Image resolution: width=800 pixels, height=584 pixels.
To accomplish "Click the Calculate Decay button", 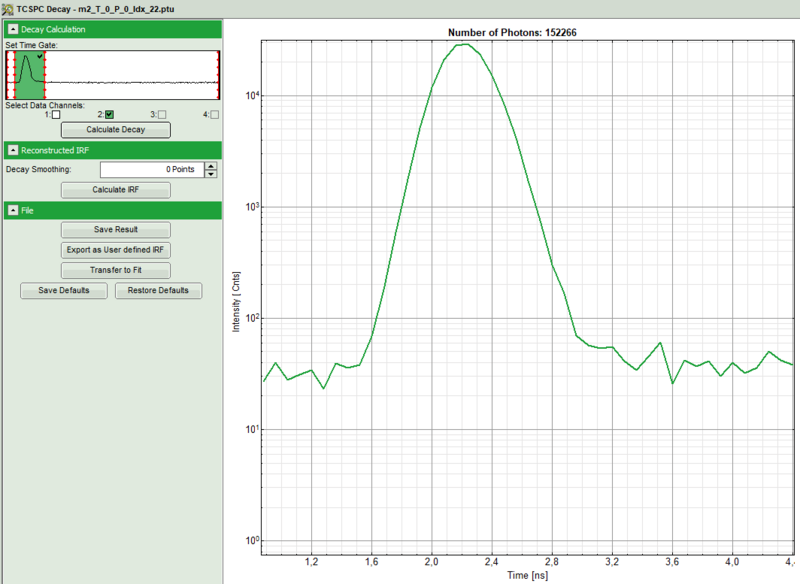I will pyautogui.click(x=116, y=130).
